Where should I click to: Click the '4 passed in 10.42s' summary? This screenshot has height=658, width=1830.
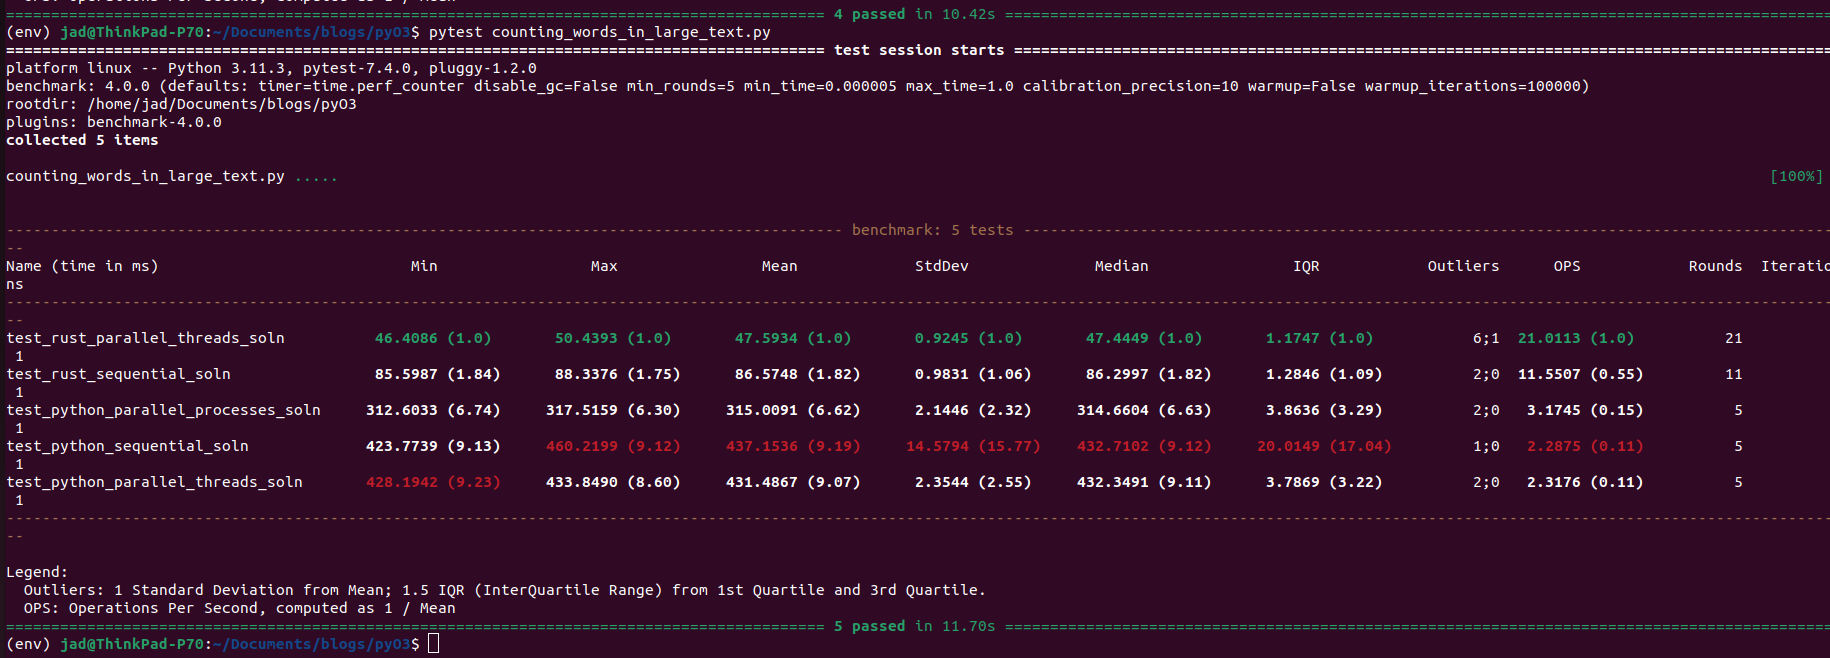(914, 14)
